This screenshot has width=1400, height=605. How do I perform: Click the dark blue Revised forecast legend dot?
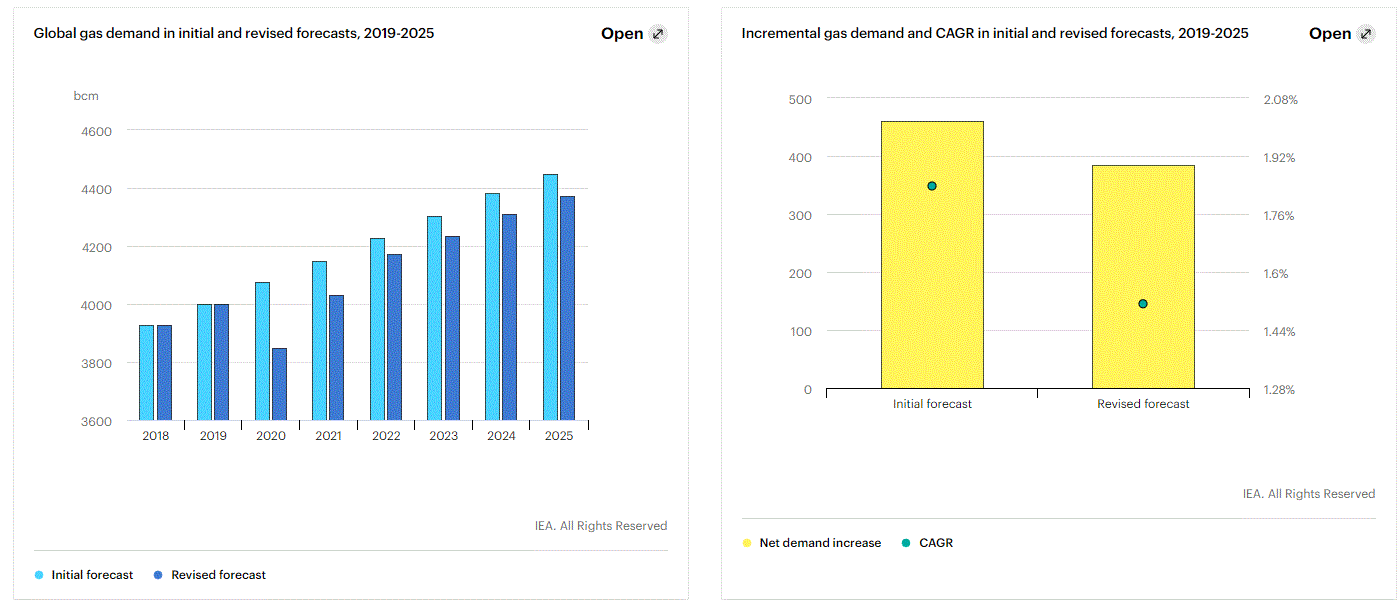pos(158,575)
